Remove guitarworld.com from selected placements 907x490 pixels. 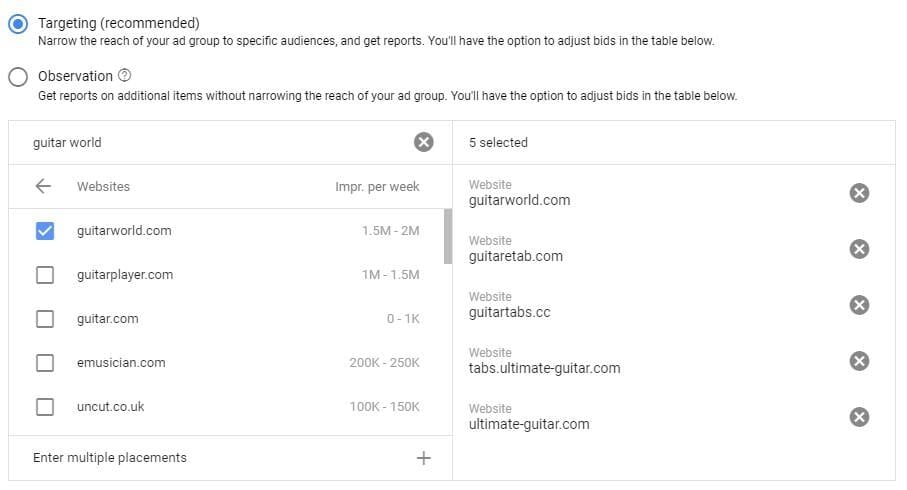pos(858,193)
